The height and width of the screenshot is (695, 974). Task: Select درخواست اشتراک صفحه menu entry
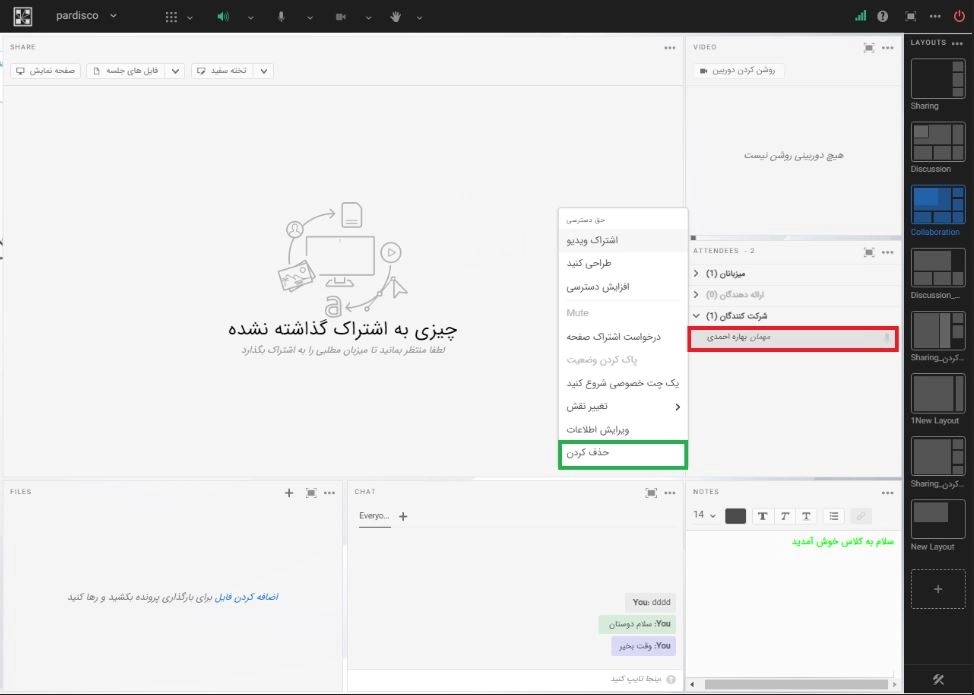pos(623,337)
